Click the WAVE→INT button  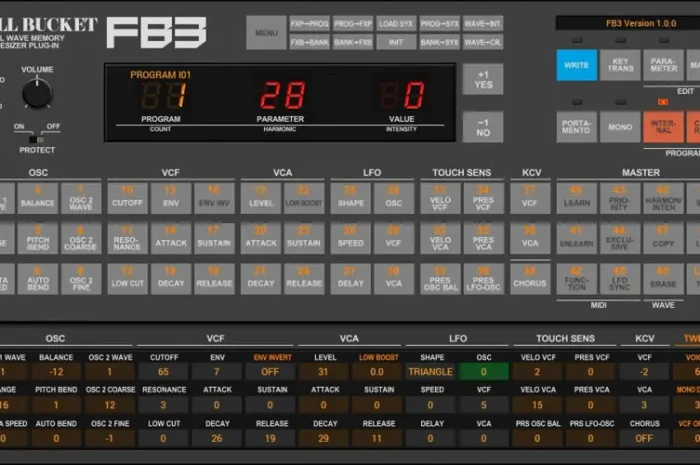(483, 24)
